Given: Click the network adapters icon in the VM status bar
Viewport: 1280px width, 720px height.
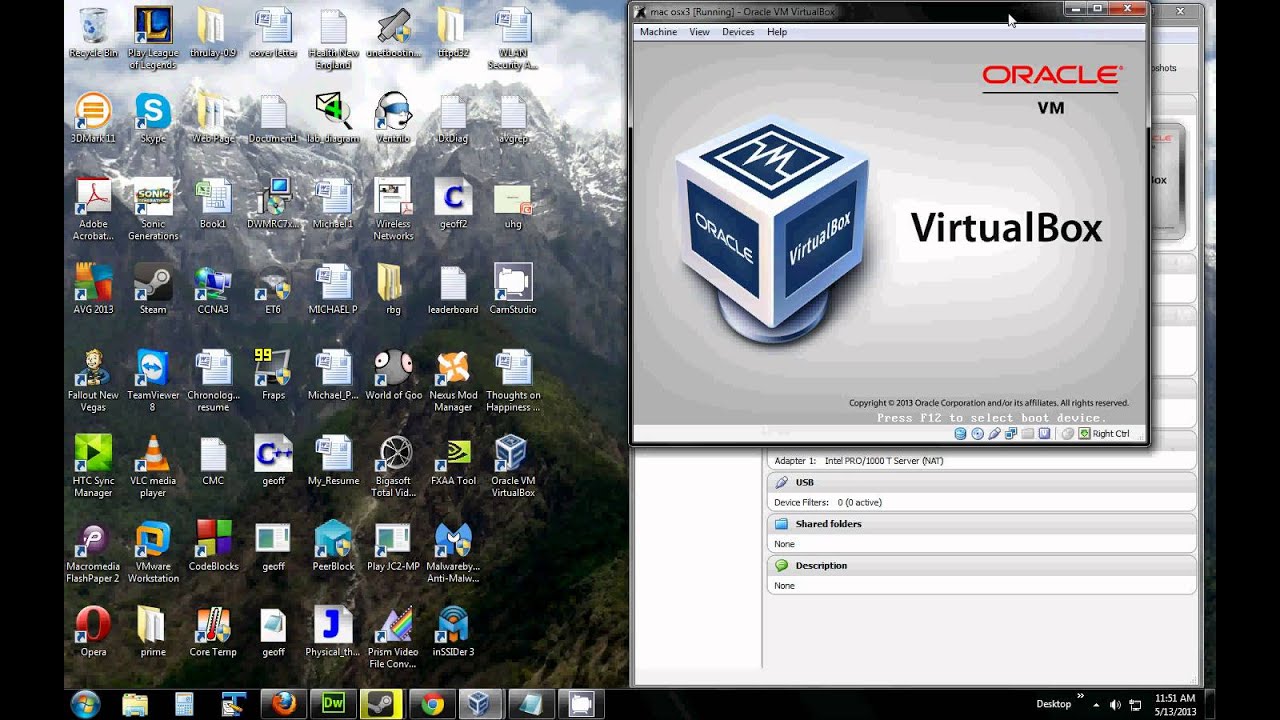Looking at the screenshot, I should (1011, 434).
